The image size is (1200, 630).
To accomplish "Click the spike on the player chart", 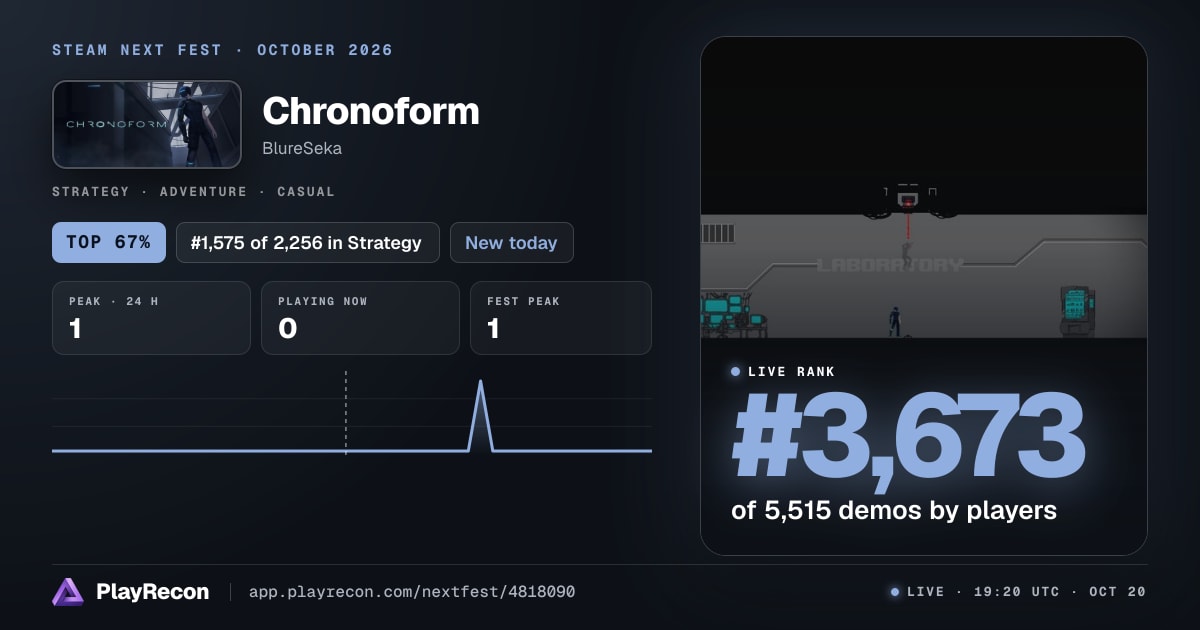I will [x=481, y=414].
